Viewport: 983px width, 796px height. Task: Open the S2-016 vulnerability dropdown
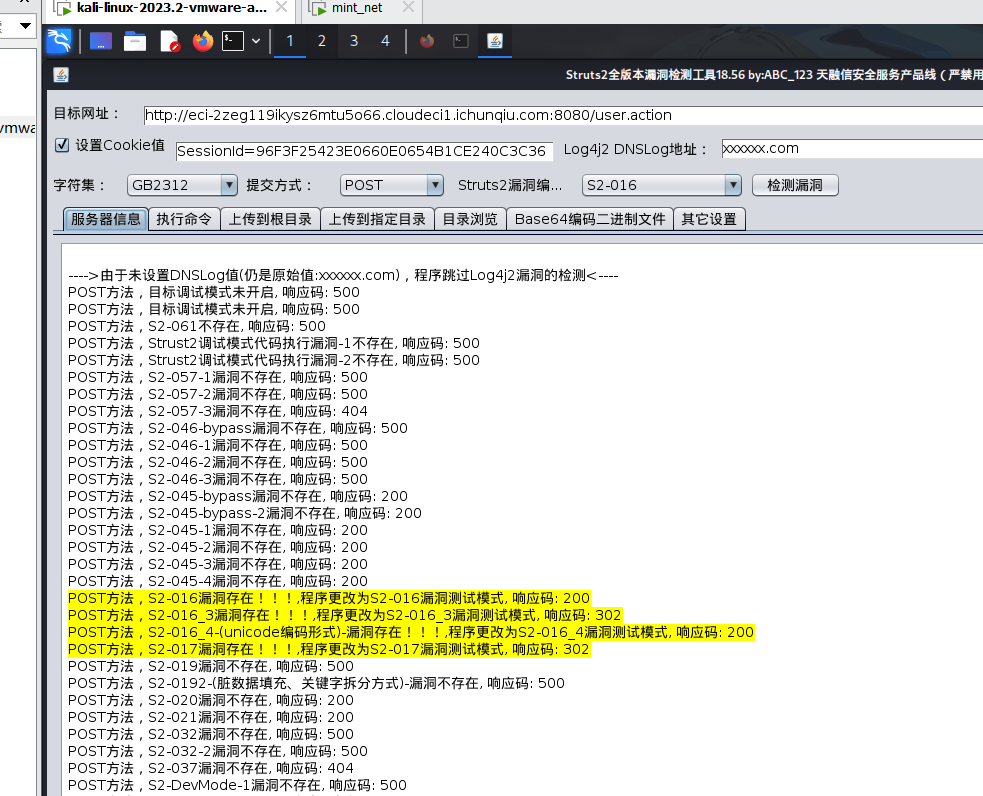662,186
